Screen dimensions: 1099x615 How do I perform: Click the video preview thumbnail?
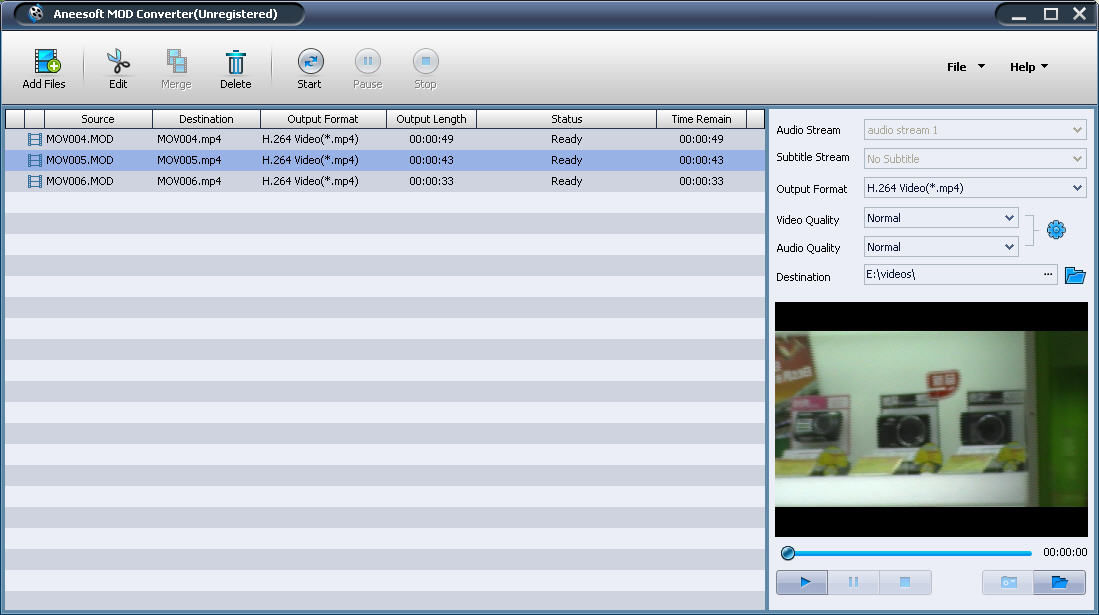[931, 419]
